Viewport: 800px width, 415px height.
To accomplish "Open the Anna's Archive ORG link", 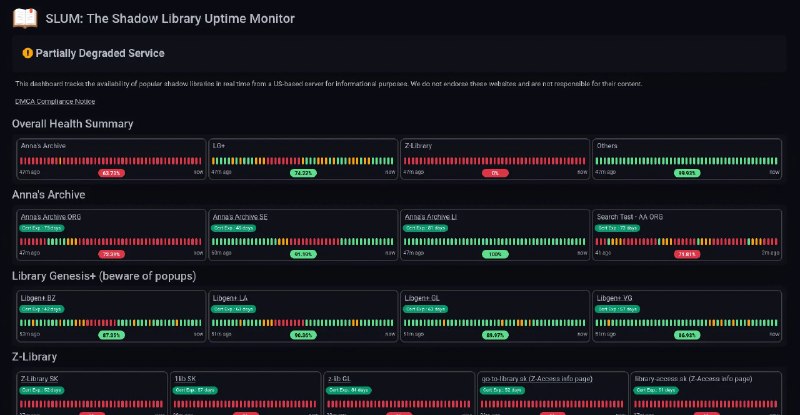I will [x=51, y=217].
